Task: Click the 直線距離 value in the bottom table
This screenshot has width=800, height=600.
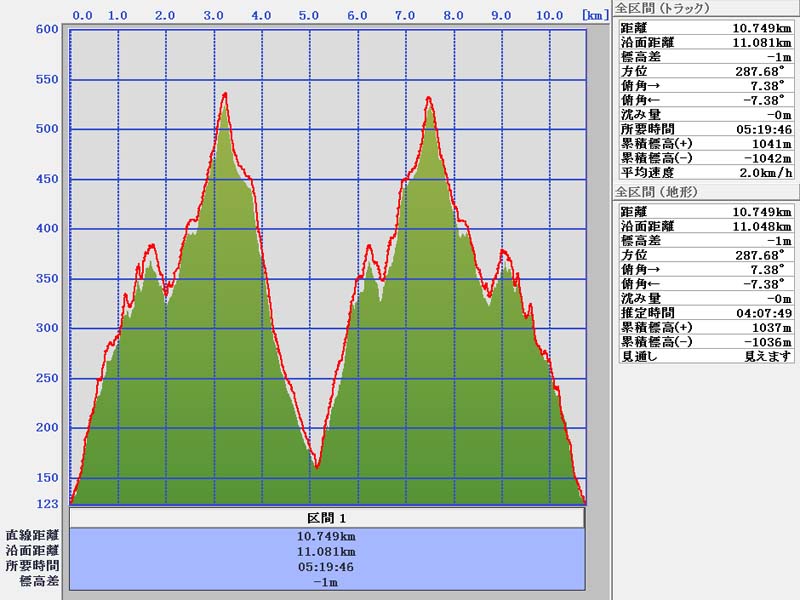Action: 326,536
